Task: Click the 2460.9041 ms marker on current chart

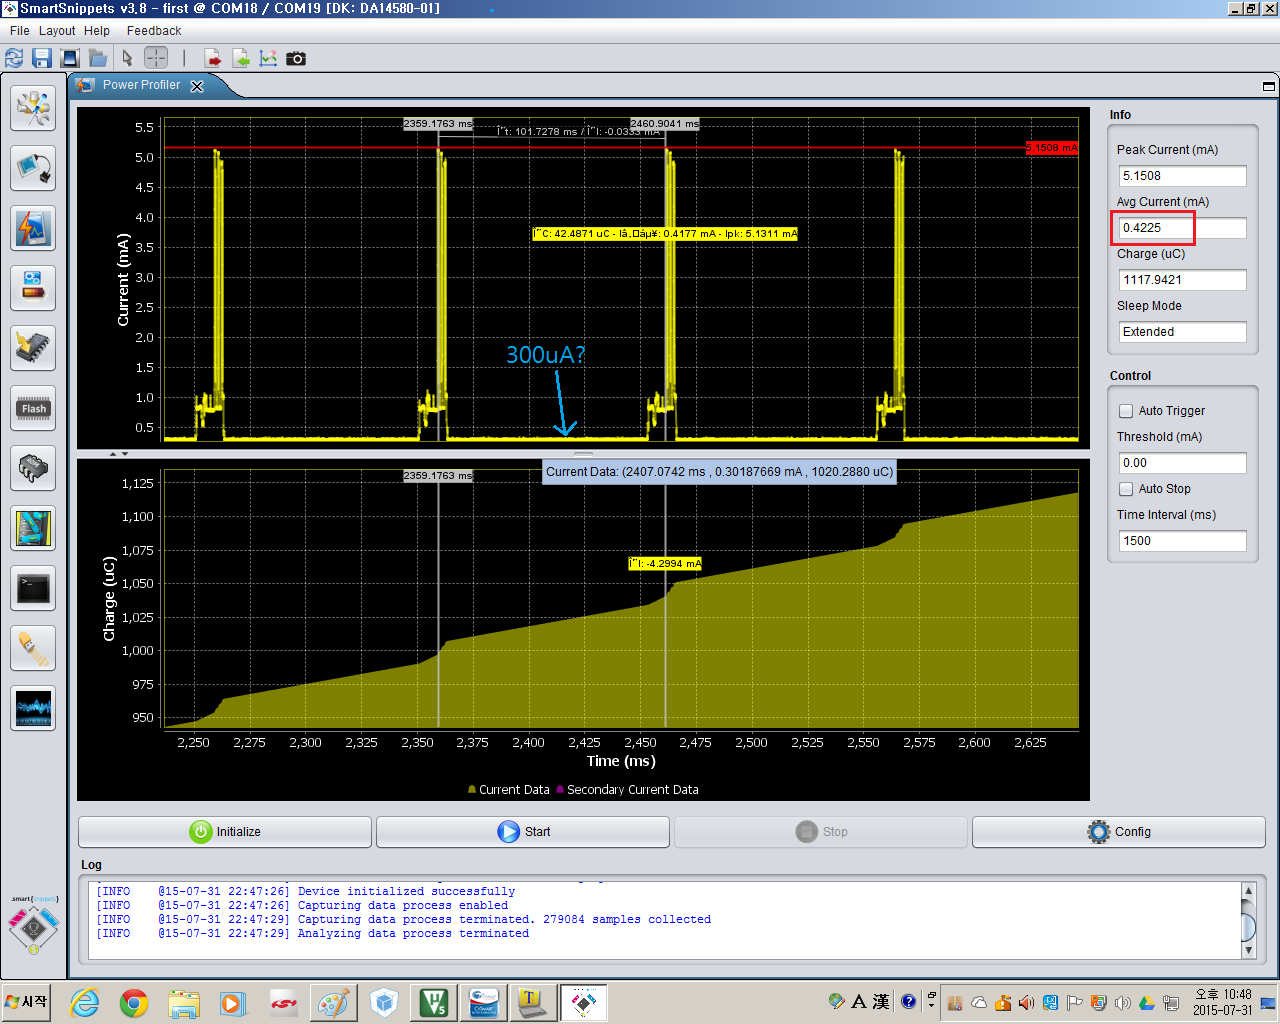Action: pos(665,124)
